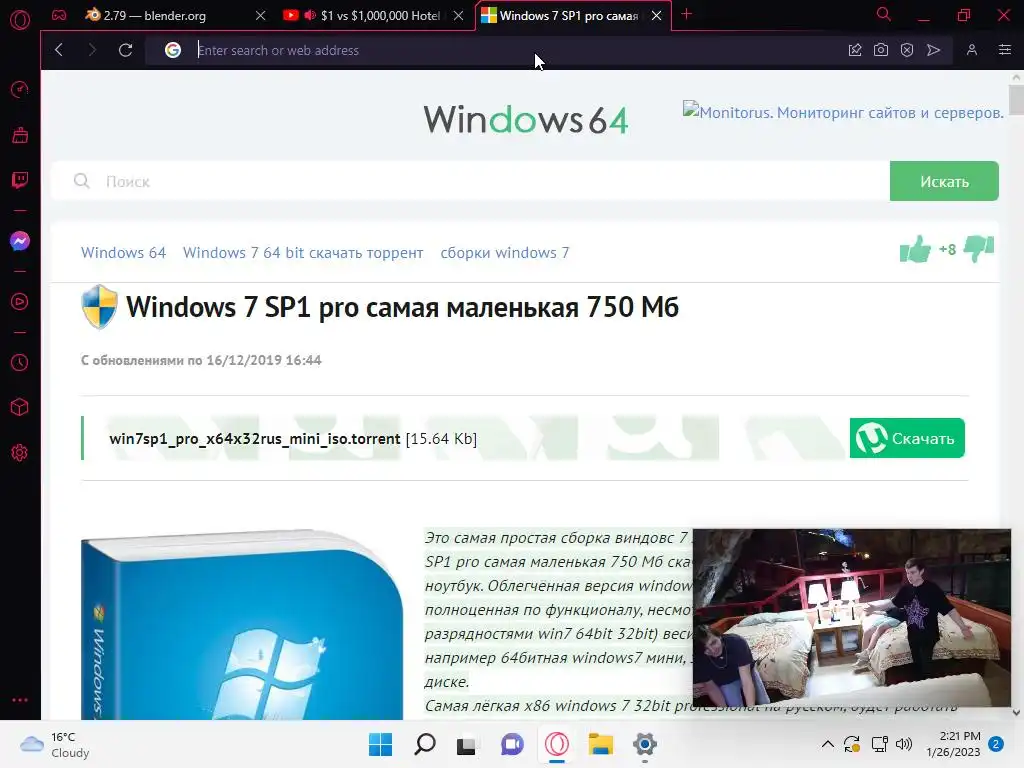1024x768 pixels.
Task: Open Settings gear app on taskbar
Action: coord(645,744)
